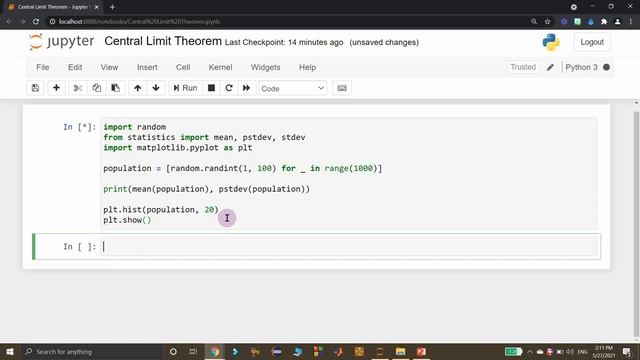Click the Windows Search for anything box
This screenshot has height=360, width=640.
92,351
